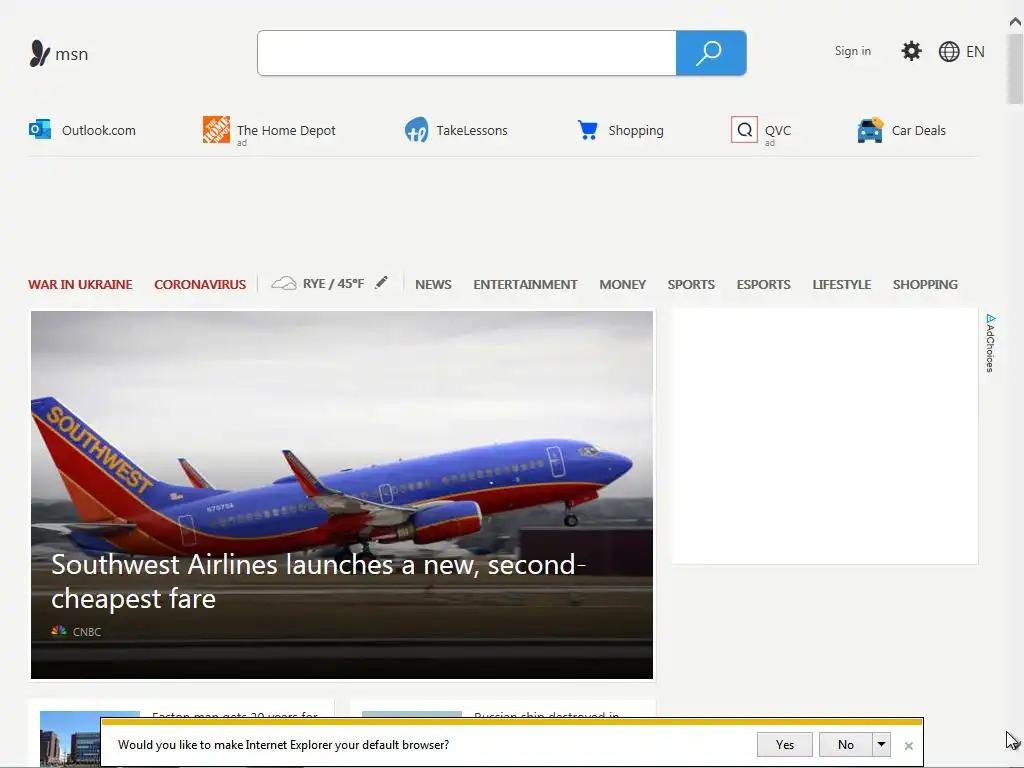Go to SPORTS section

pyautogui.click(x=691, y=285)
